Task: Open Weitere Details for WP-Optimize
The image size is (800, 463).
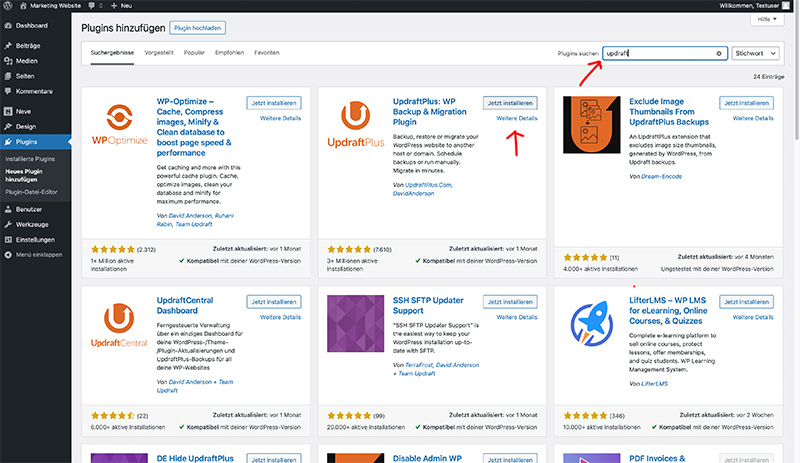Action: 281,118
